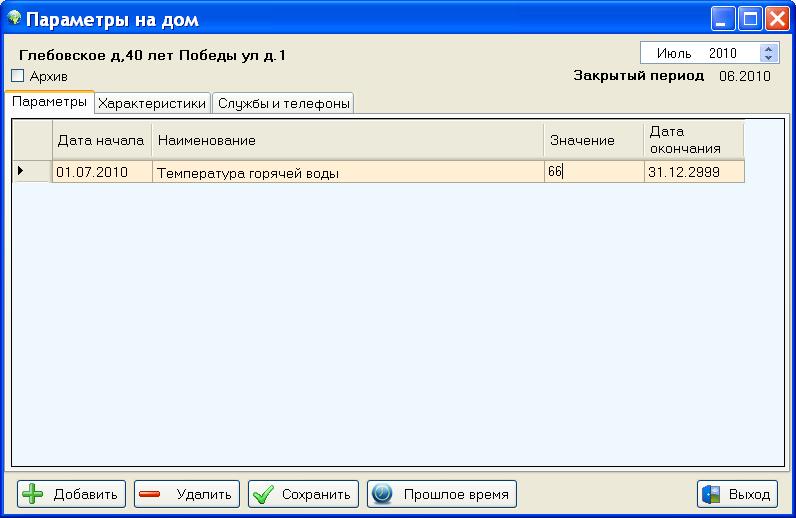Click the Наименование column header
This screenshot has height=518, width=796.
point(348,140)
